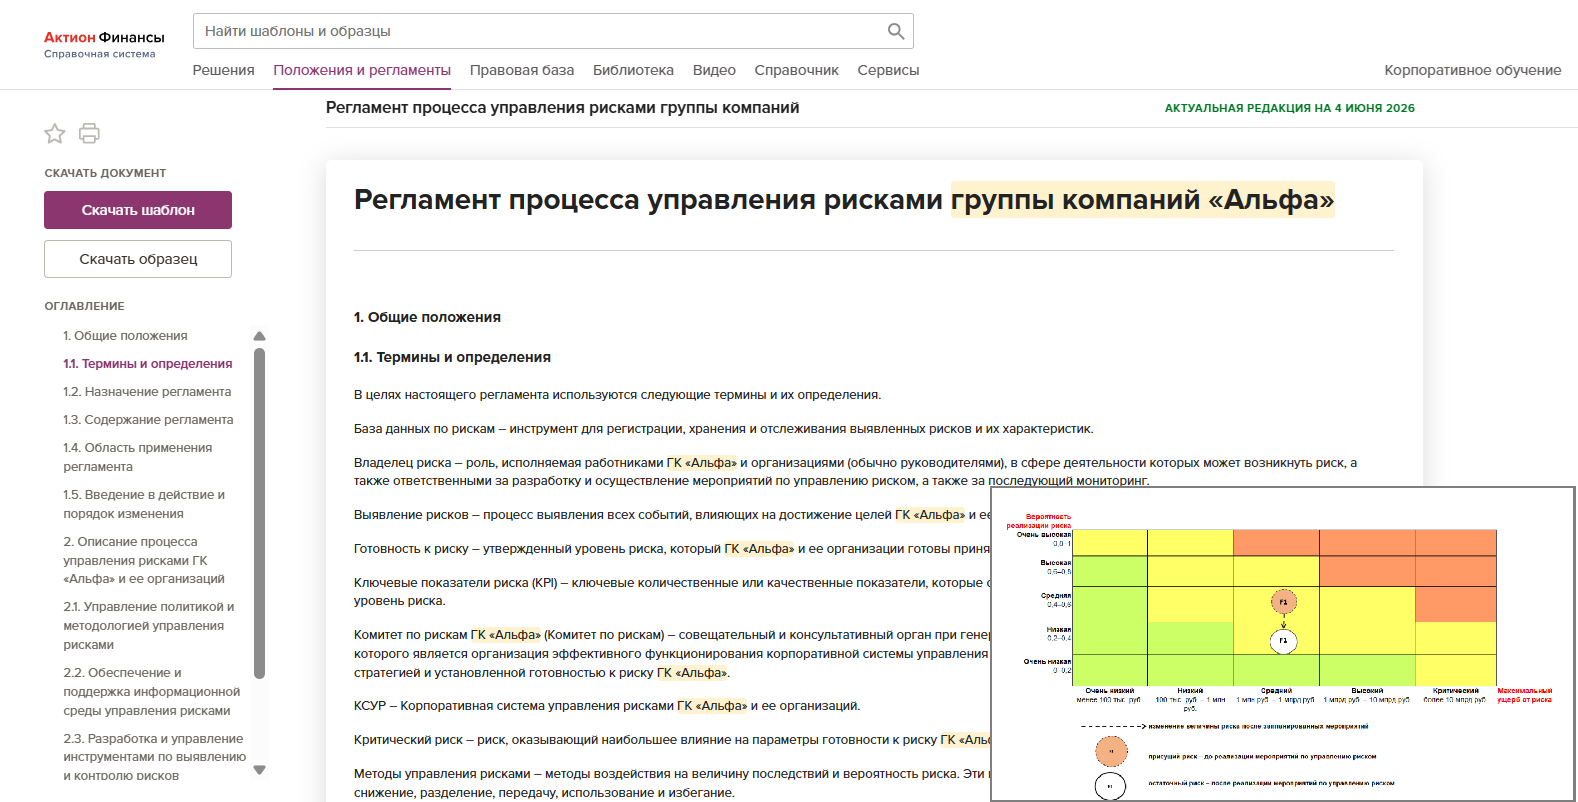Click the white circle in matrix legend

click(x=1110, y=787)
